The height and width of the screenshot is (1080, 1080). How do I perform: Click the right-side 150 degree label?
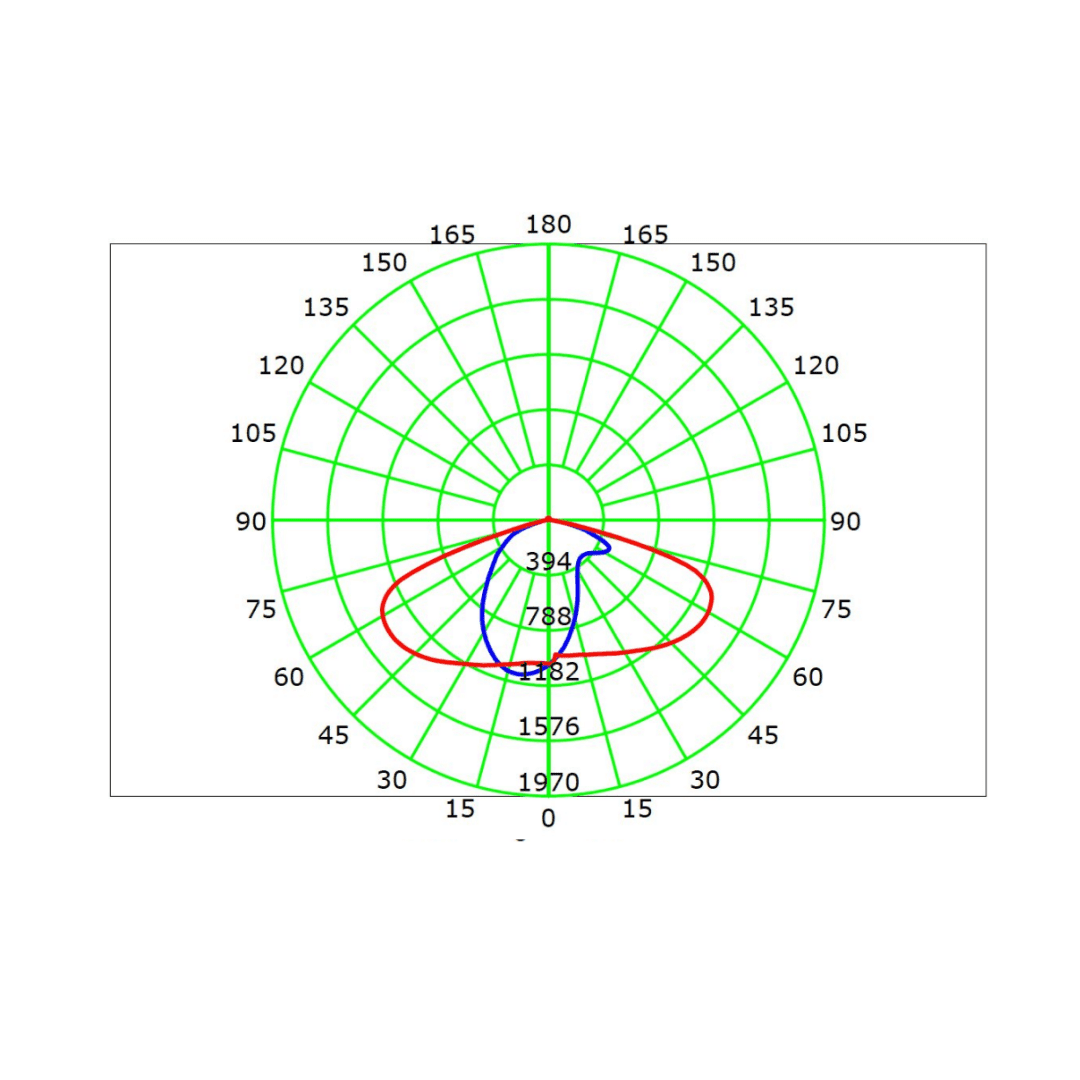(713, 263)
